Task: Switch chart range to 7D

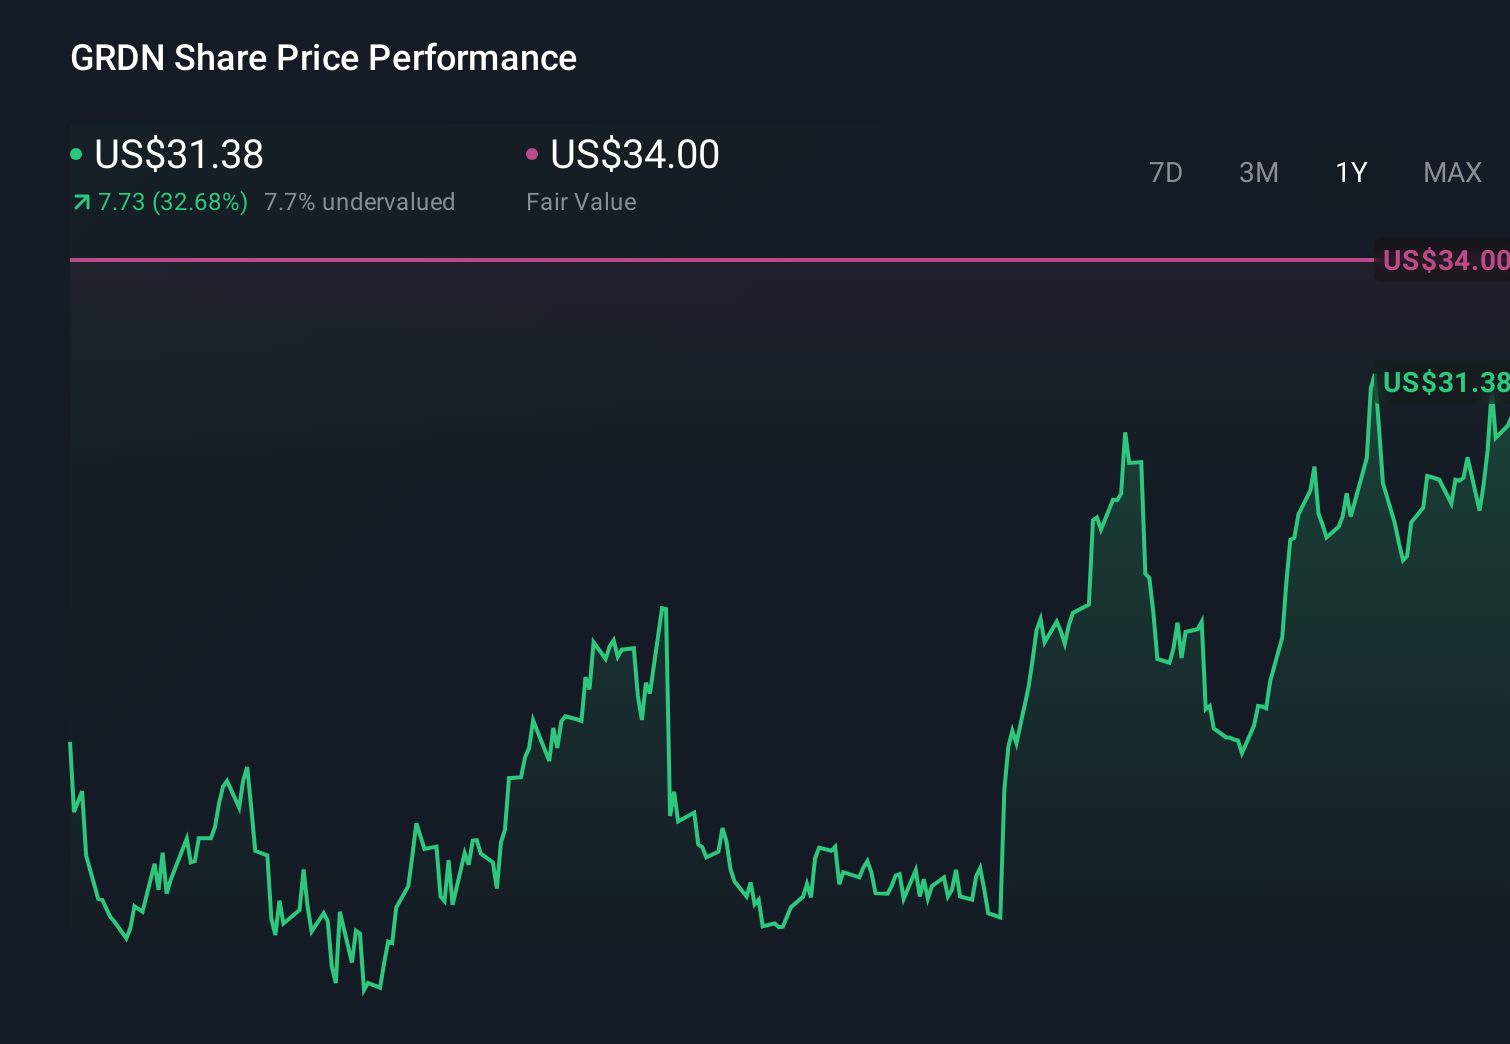Action: coord(1167,172)
